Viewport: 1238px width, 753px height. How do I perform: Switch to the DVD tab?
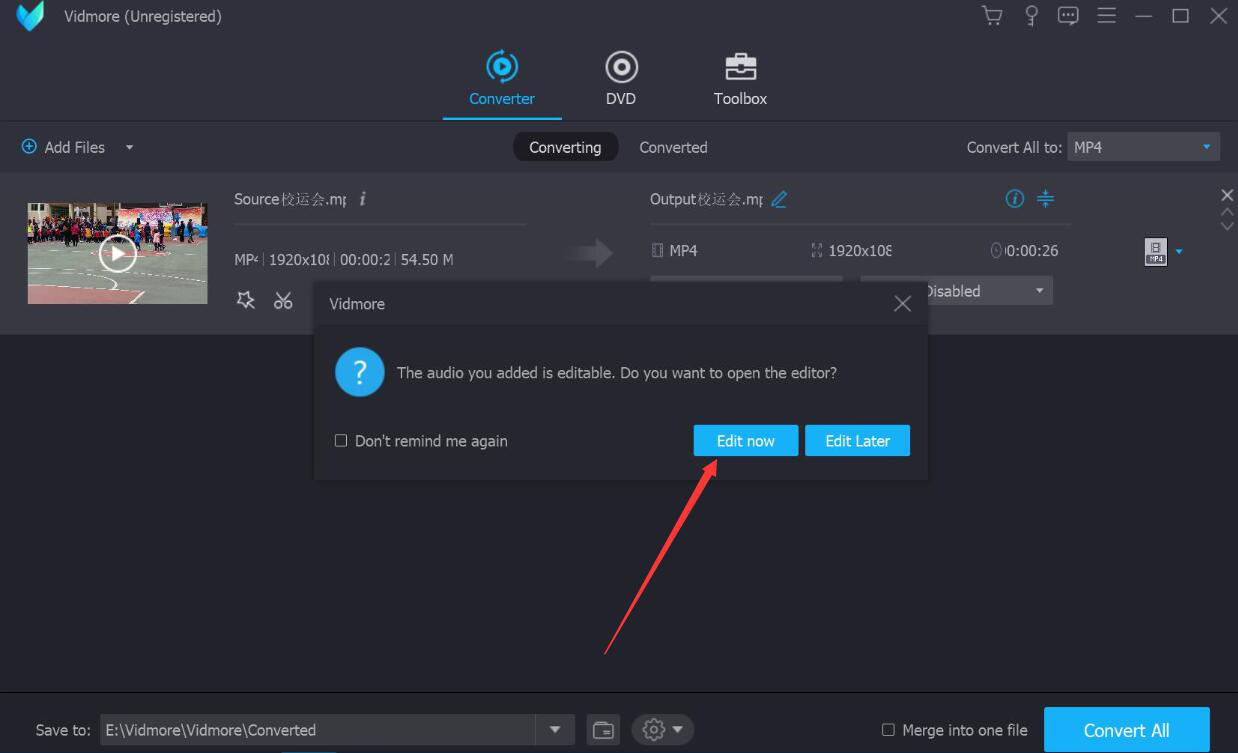pyautogui.click(x=621, y=79)
